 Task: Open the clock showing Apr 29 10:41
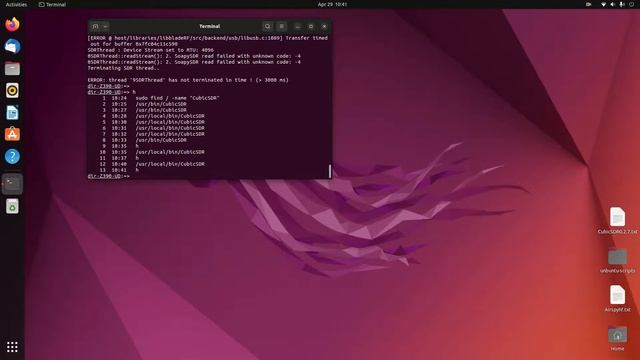click(332, 4)
